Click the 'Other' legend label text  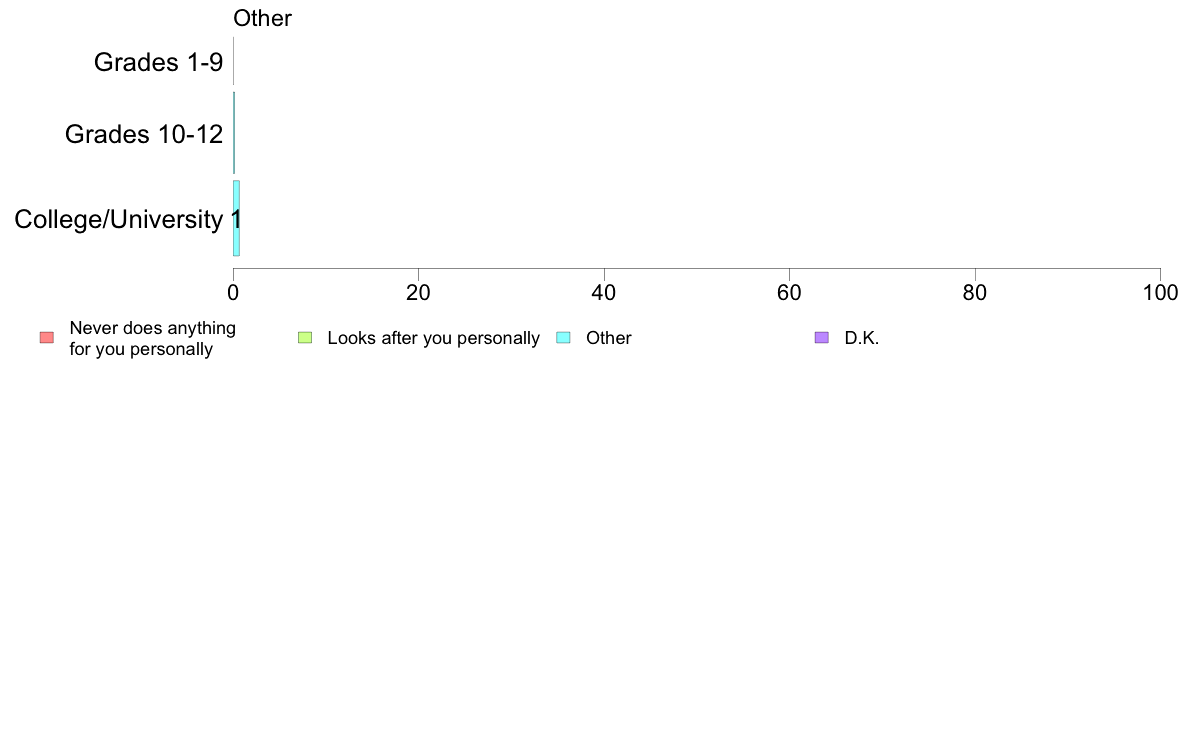(x=608, y=338)
